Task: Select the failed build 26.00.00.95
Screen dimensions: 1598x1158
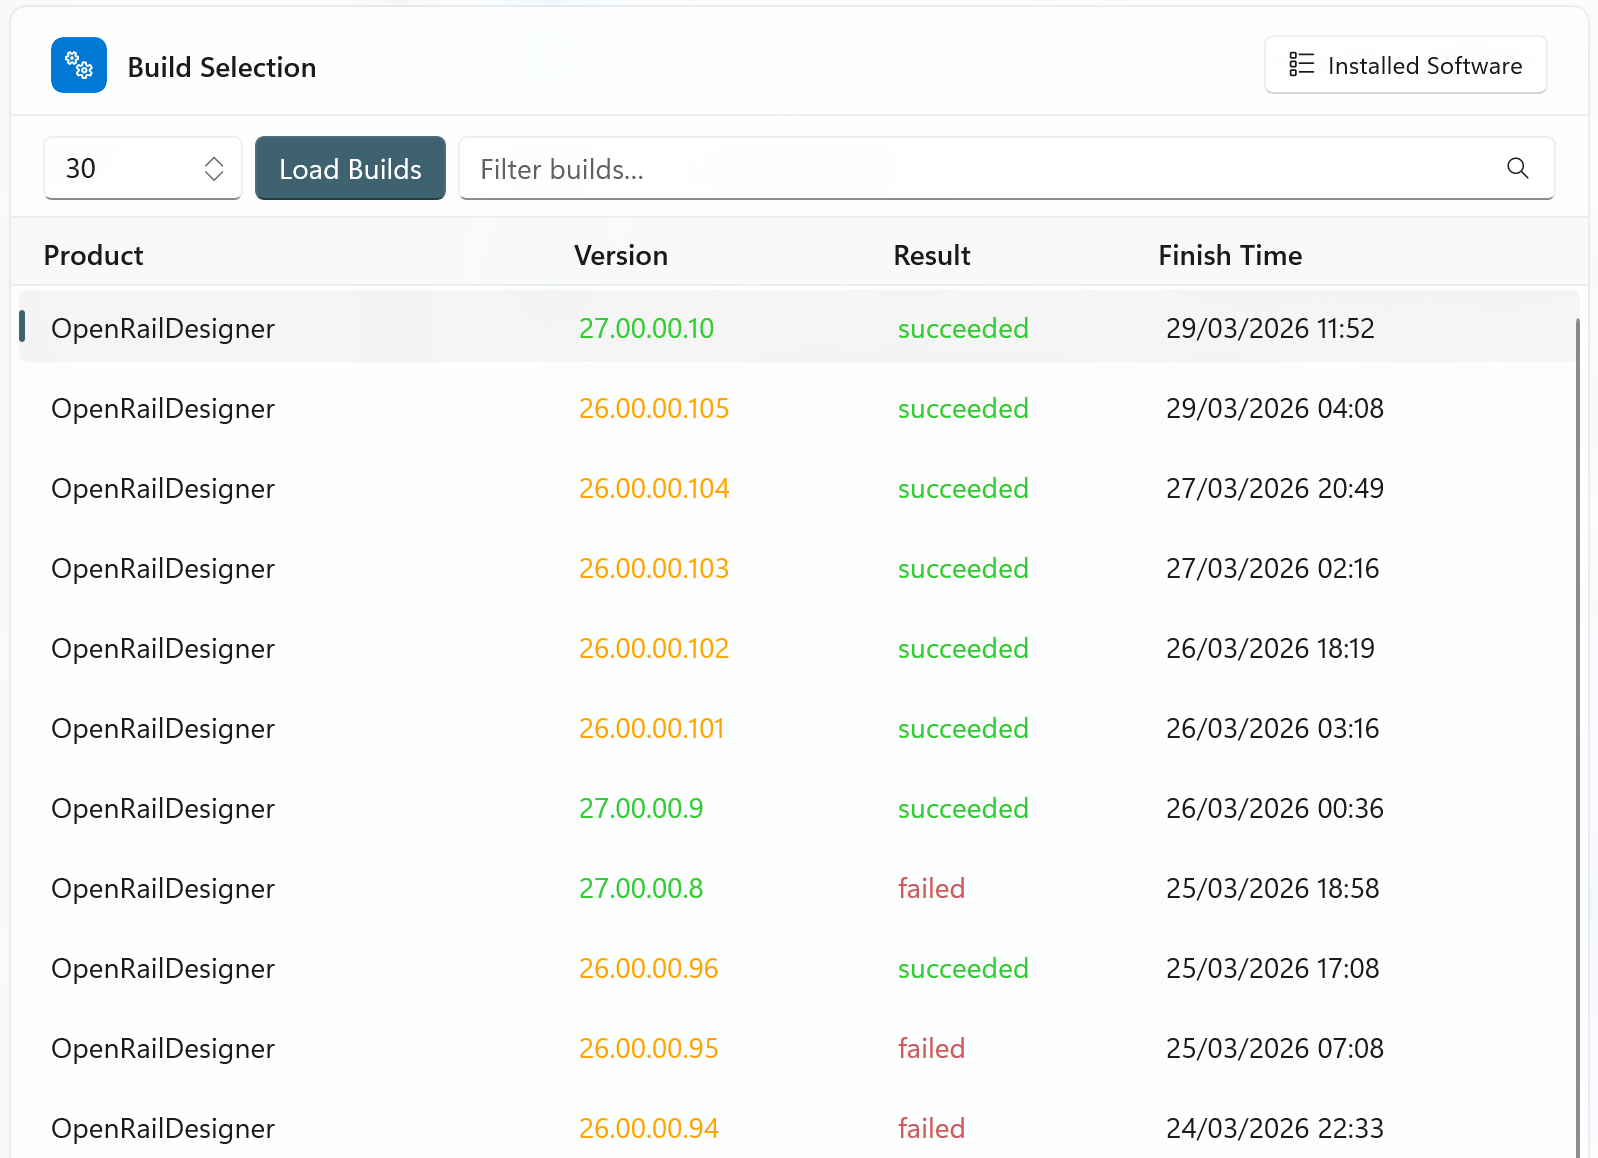Action: [648, 1048]
